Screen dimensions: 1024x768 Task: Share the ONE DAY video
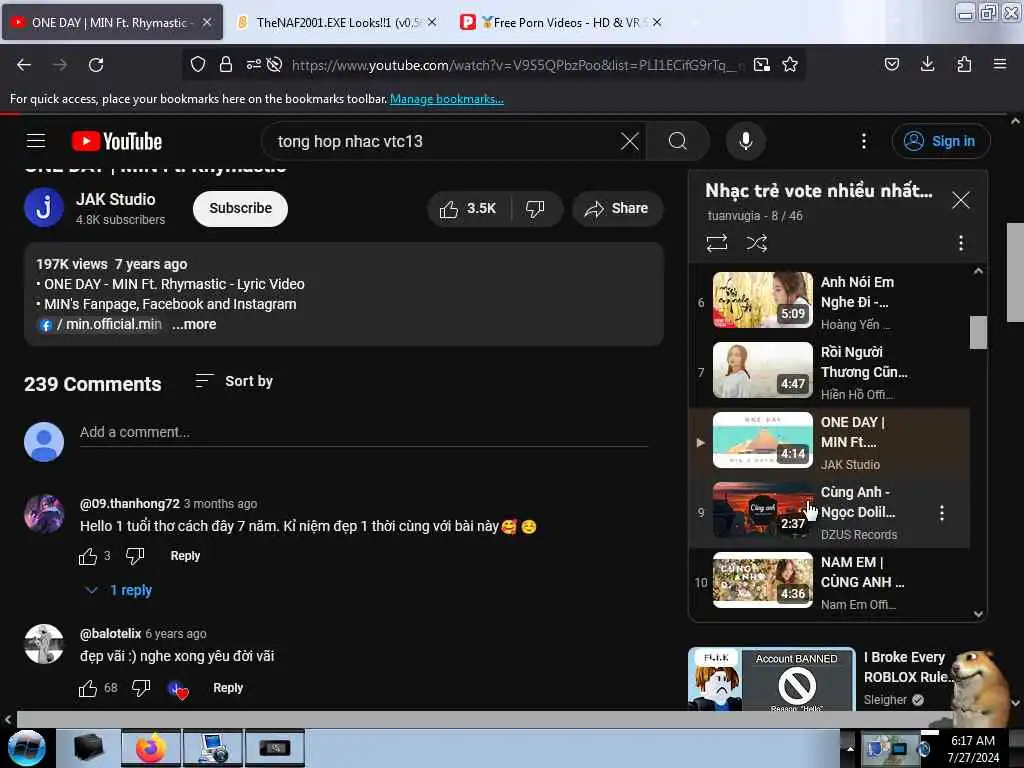616,209
